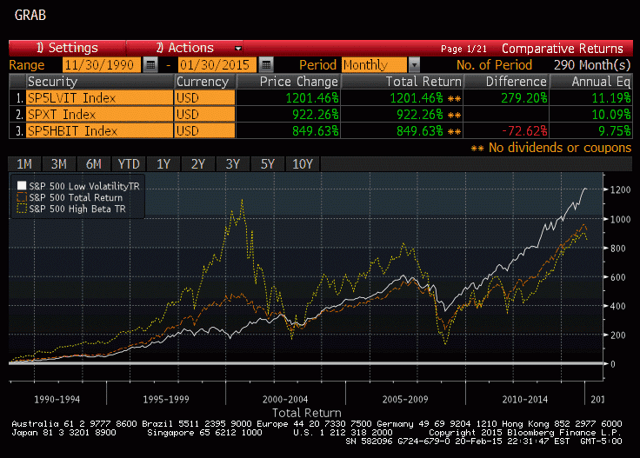Open the Actions menu
Screen dimensions: 640x458
point(185,48)
